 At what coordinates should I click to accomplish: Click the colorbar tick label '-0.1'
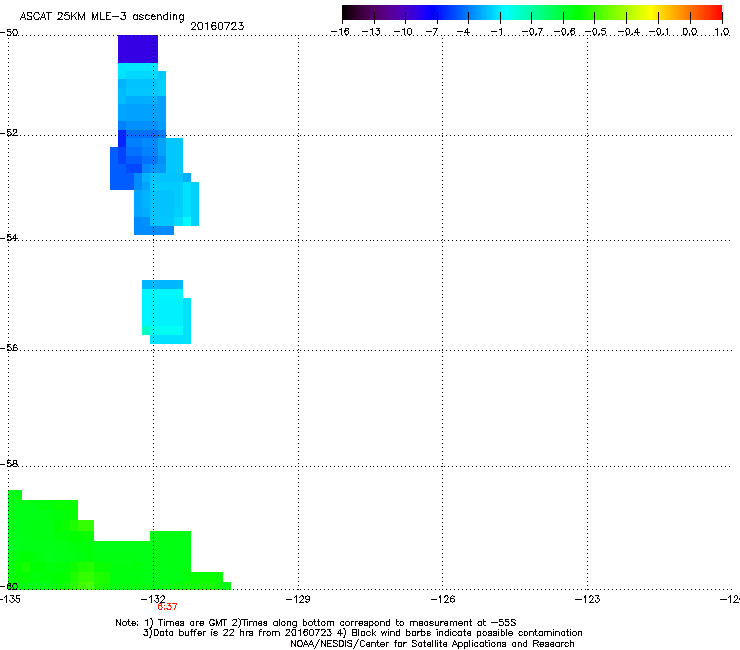[659, 32]
